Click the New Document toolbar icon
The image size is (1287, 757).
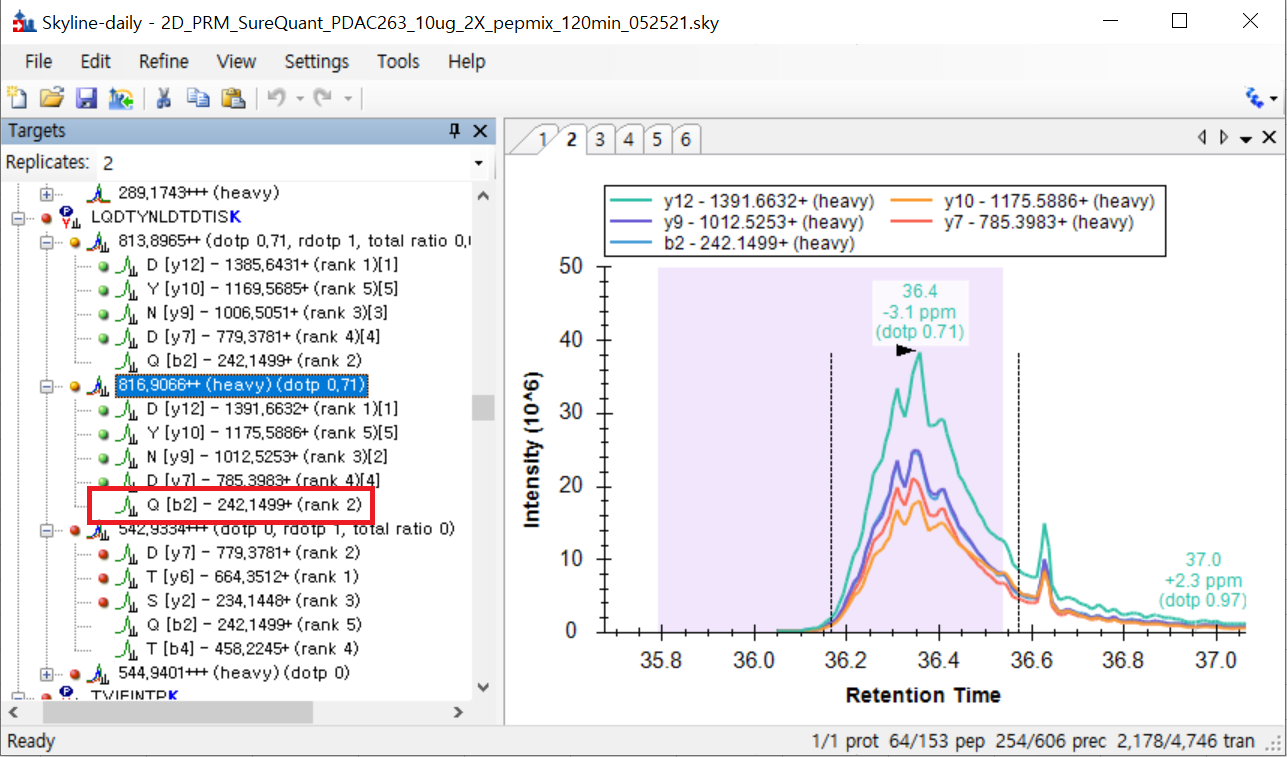(x=17, y=97)
